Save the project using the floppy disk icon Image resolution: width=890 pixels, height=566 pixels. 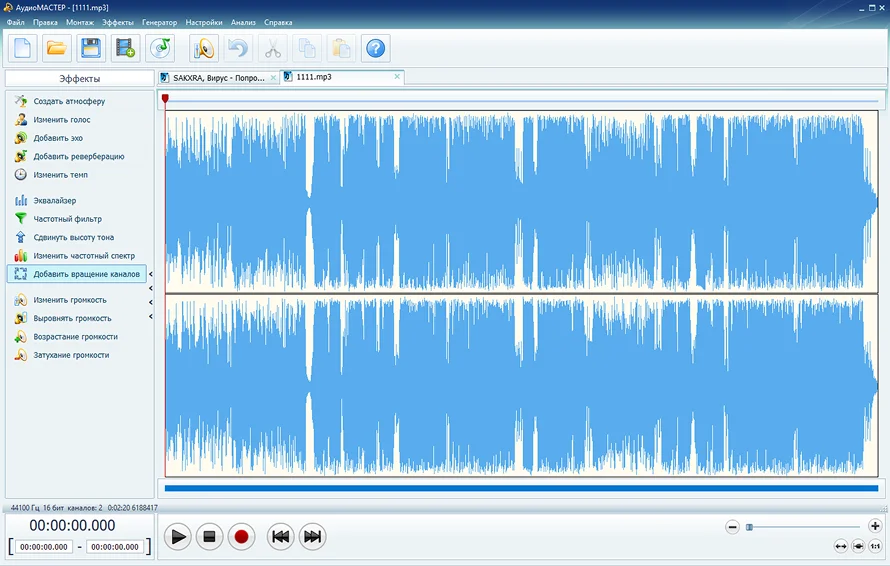pos(91,48)
